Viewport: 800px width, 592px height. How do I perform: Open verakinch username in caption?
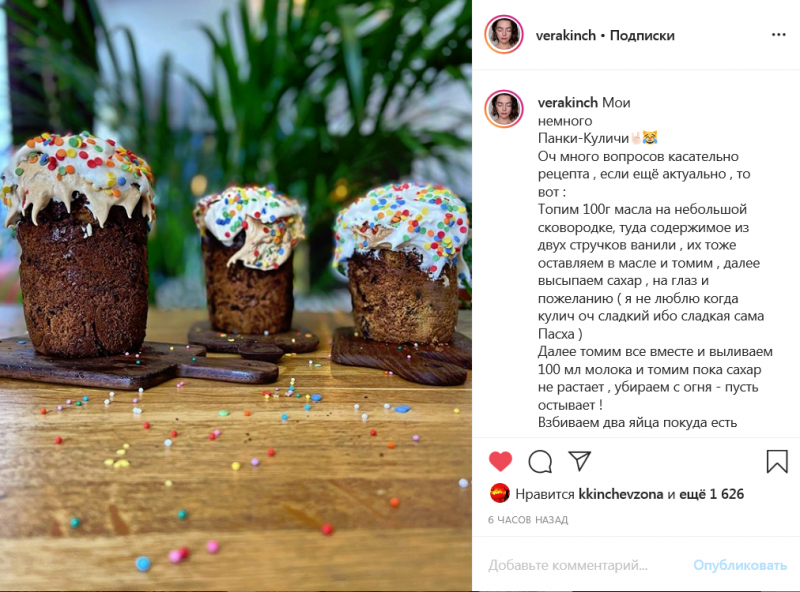click(x=567, y=103)
